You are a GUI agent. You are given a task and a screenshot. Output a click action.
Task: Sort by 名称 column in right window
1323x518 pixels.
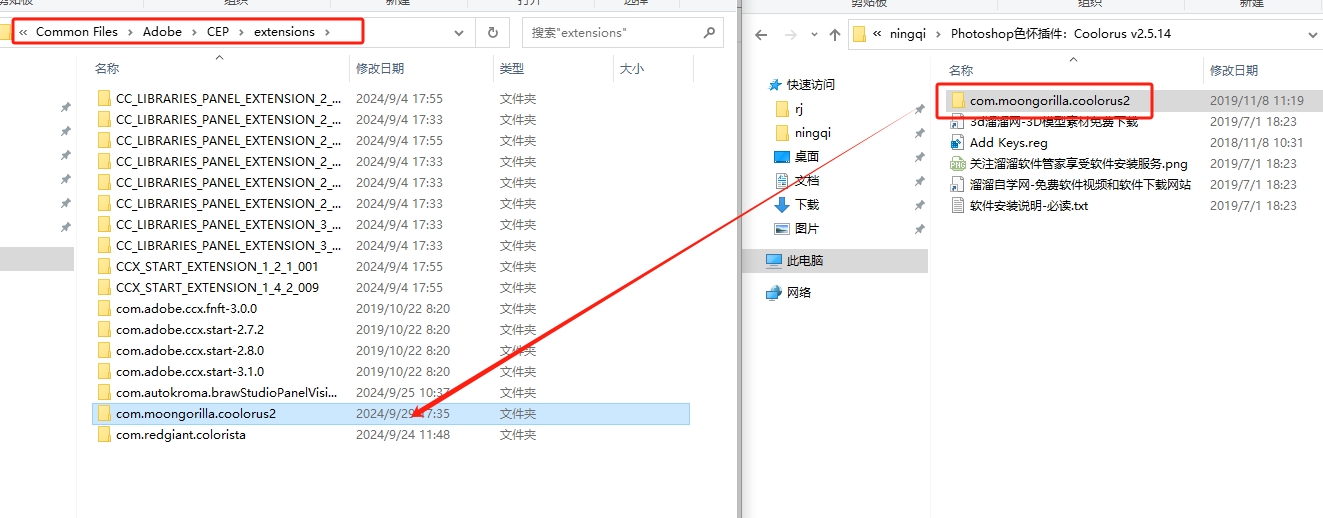[961, 71]
